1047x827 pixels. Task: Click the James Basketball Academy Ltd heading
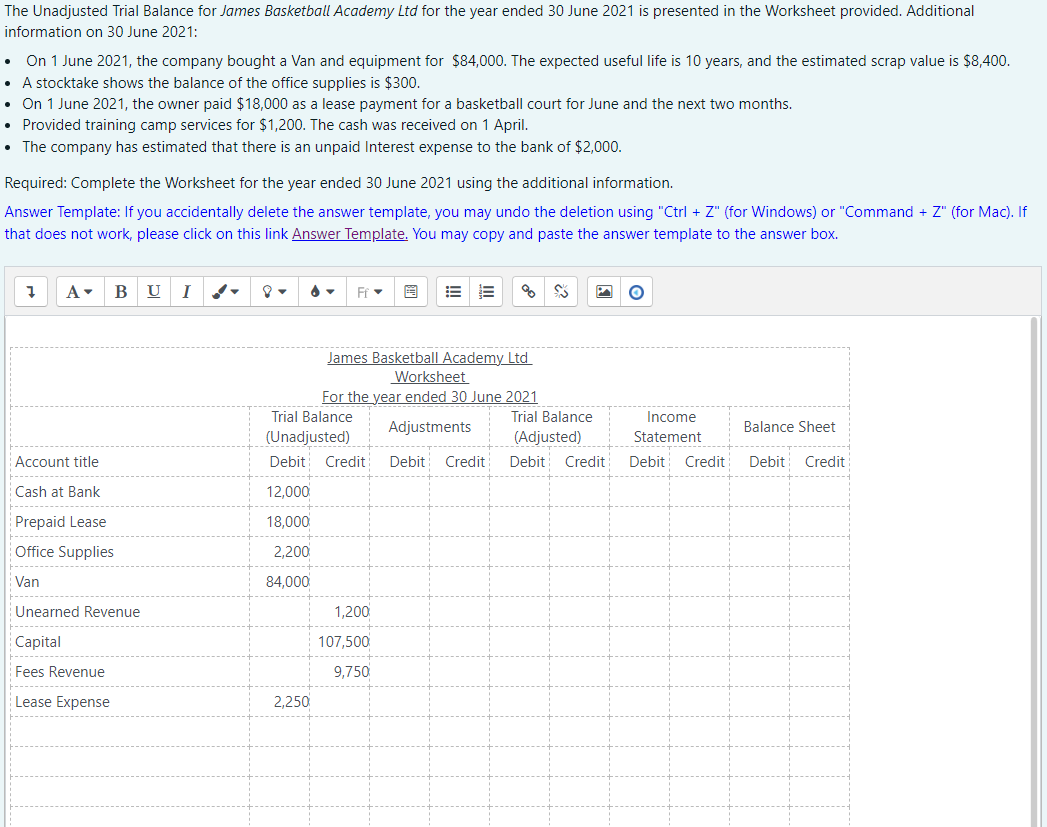429,358
